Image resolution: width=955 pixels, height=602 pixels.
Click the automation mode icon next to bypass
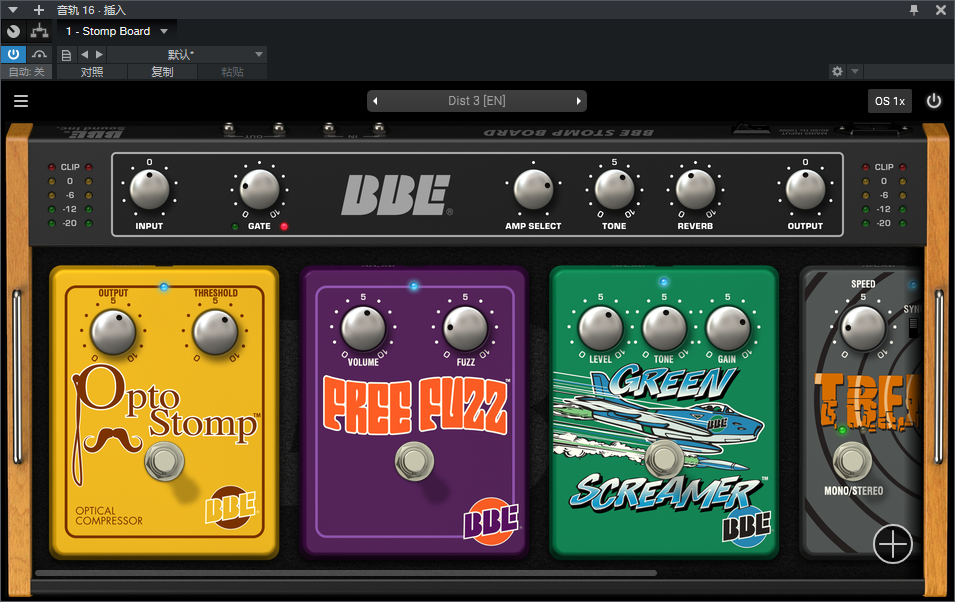click(40, 54)
